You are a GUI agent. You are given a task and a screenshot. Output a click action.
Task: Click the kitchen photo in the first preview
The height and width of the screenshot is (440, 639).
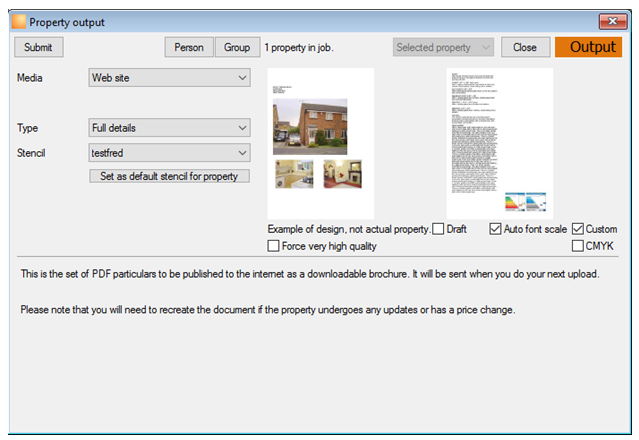click(x=294, y=174)
